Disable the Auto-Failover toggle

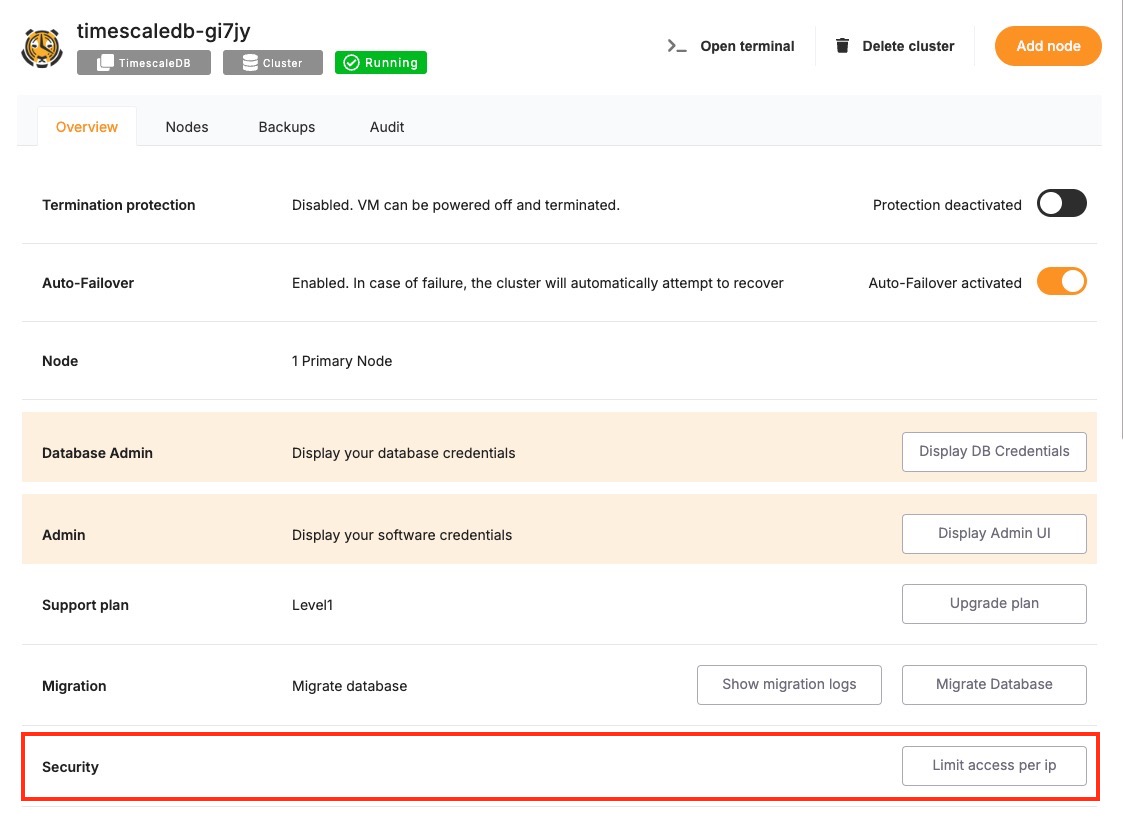[x=1061, y=282]
